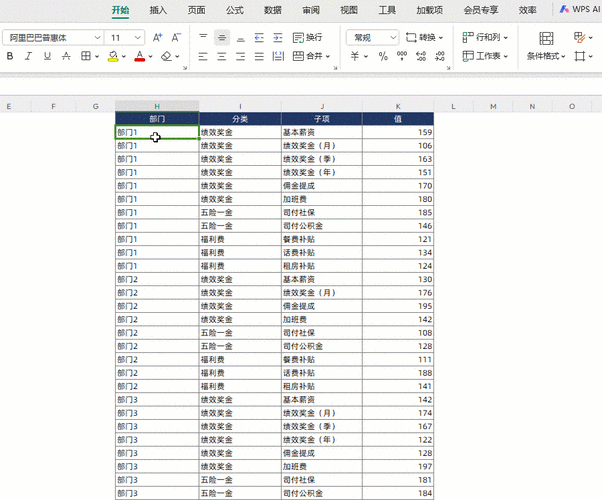Viewport: 602px width, 500px height.
Task: Click the eraser clear formatting icon
Action: (x=166, y=56)
